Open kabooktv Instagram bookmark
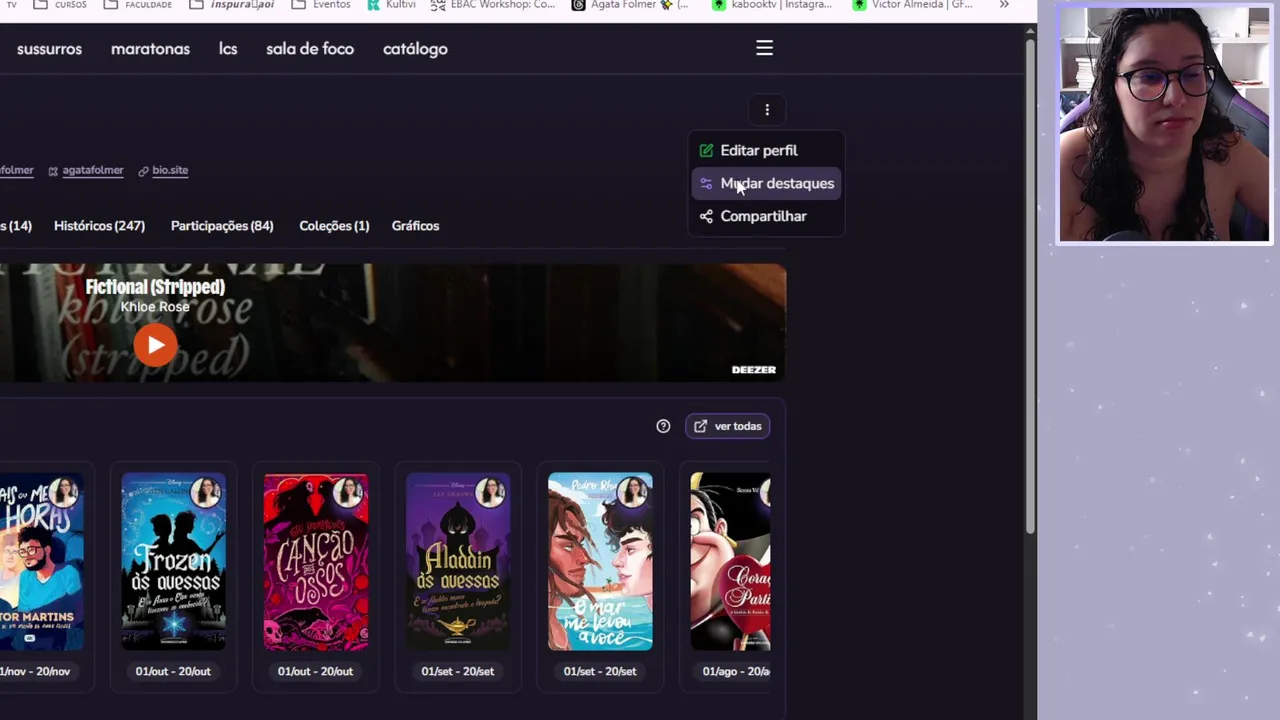 click(x=772, y=5)
